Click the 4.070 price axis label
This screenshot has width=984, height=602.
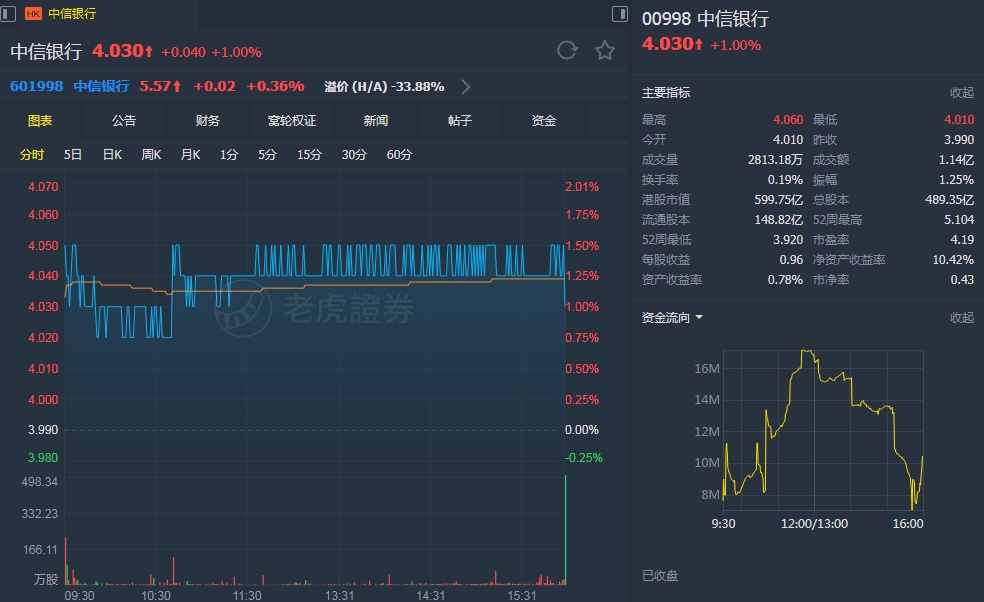click(43, 186)
